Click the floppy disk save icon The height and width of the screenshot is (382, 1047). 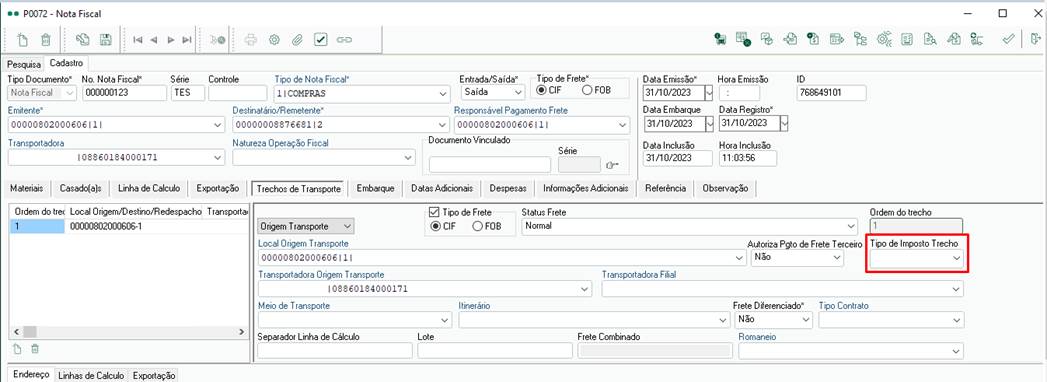[106, 40]
